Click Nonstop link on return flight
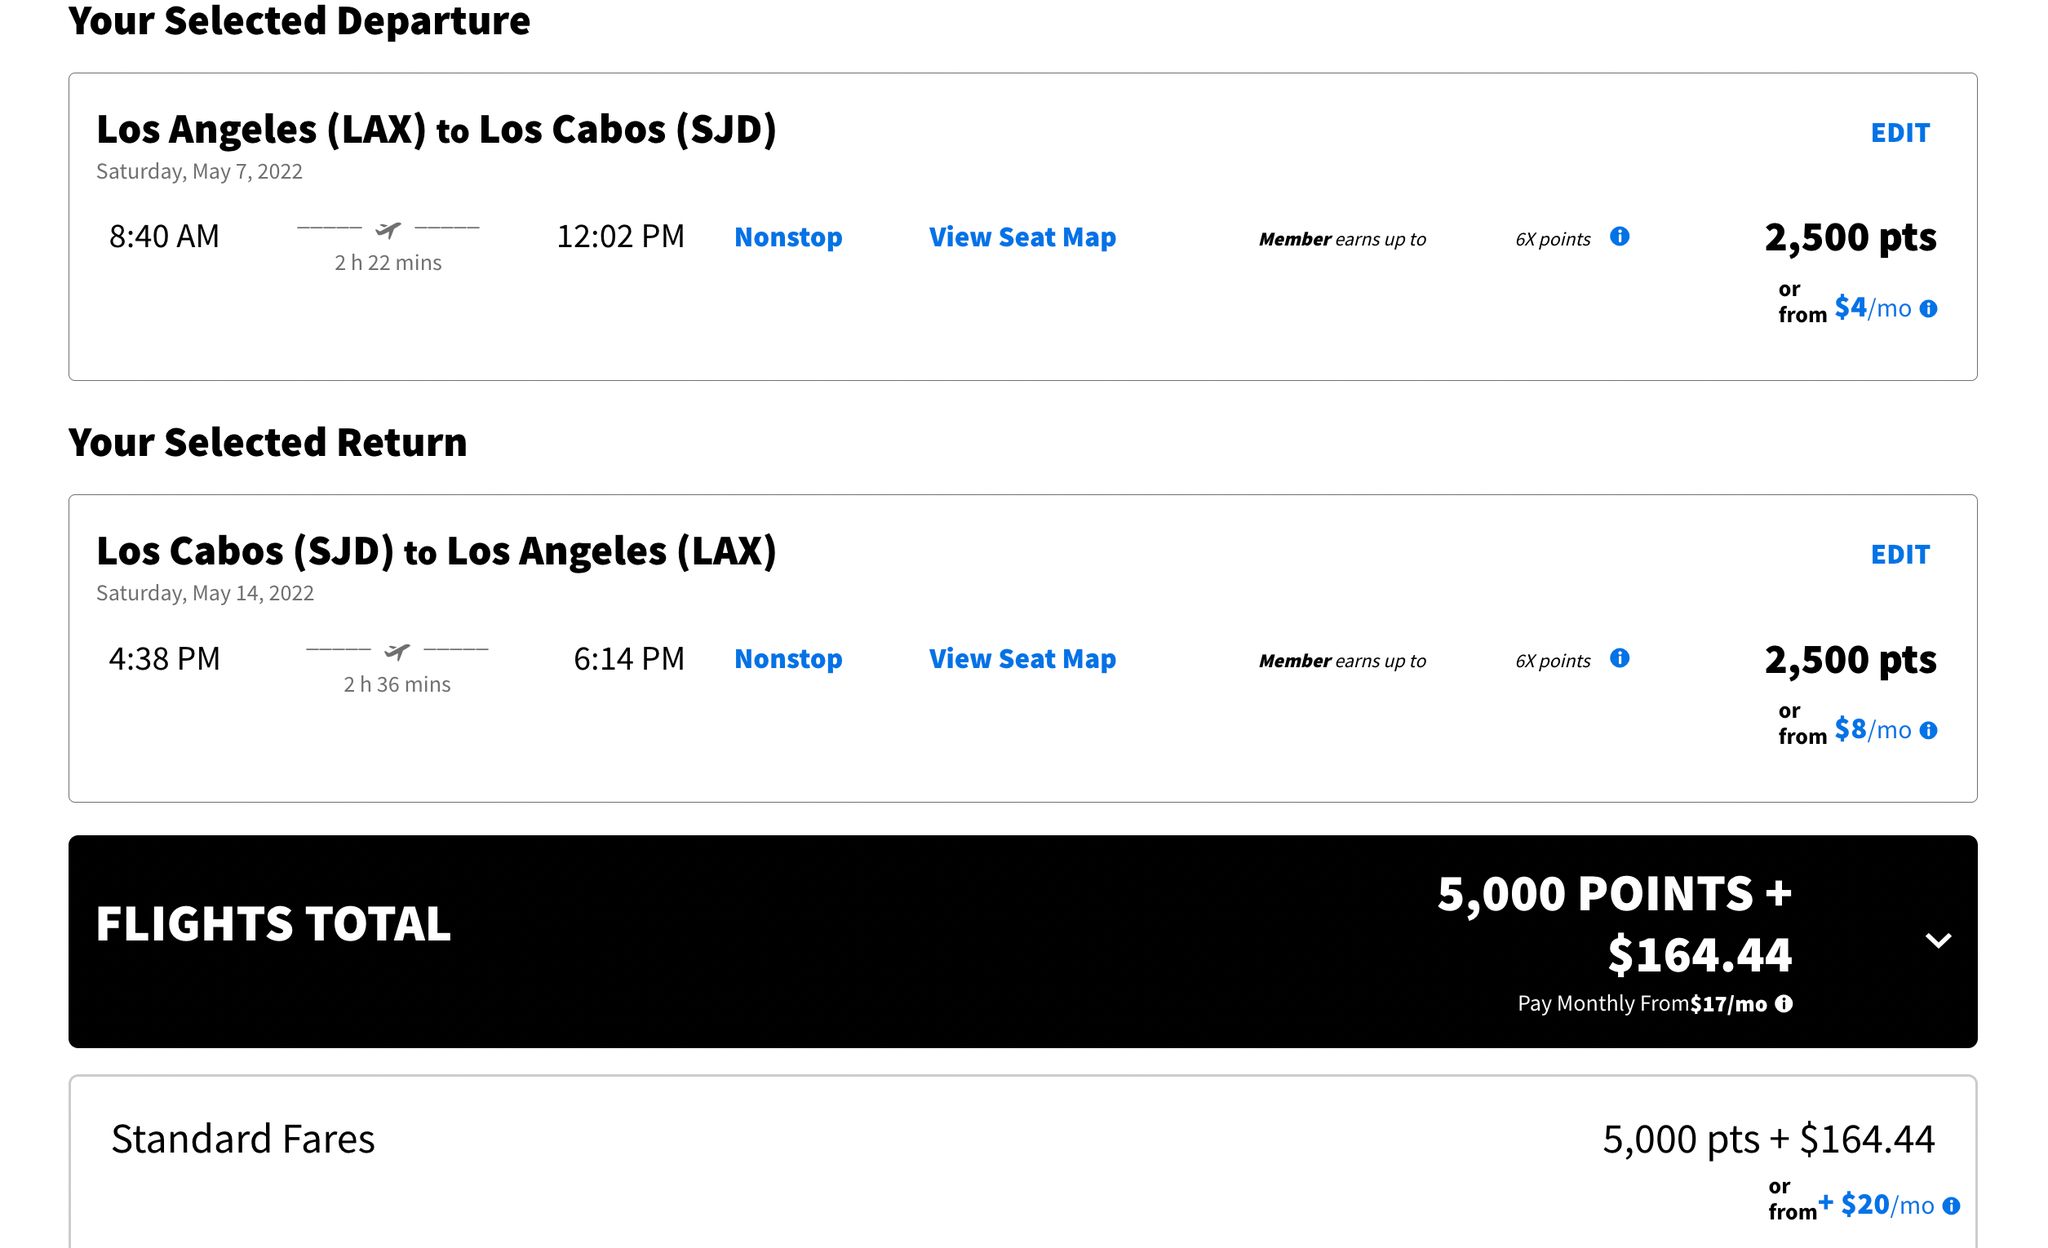The height and width of the screenshot is (1248, 2048). pos(788,659)
